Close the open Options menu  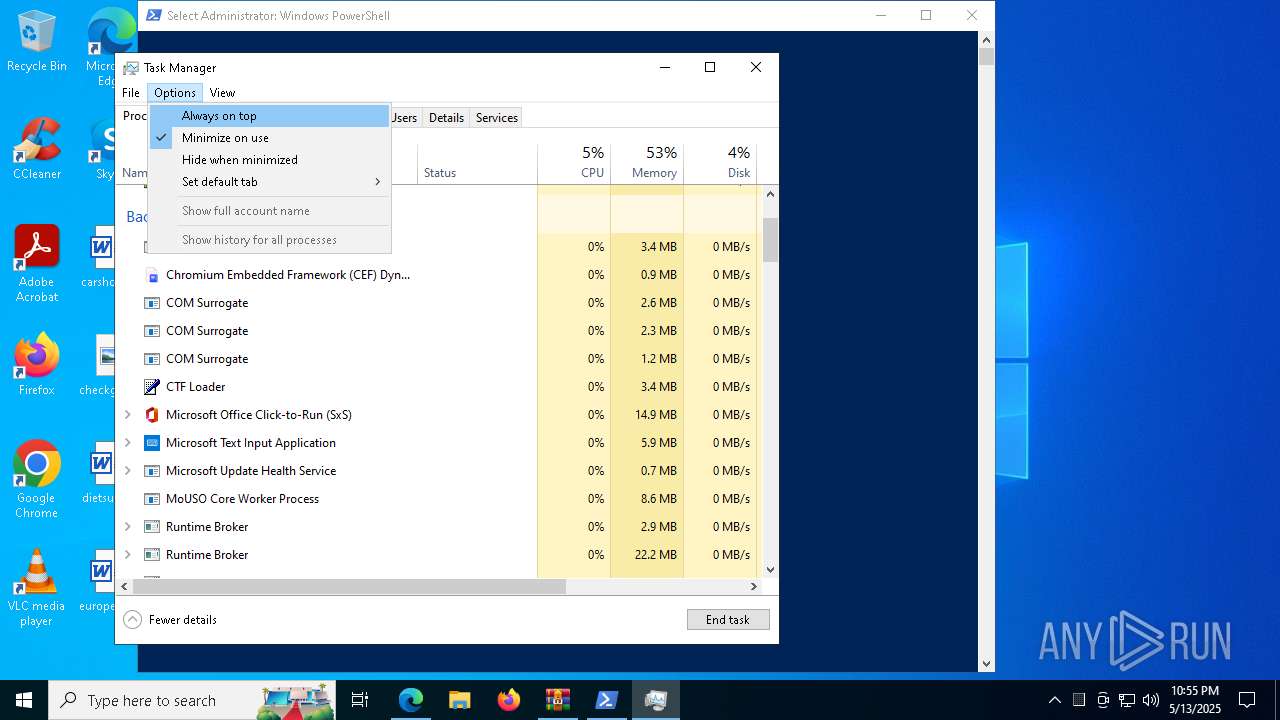(175, 93)
